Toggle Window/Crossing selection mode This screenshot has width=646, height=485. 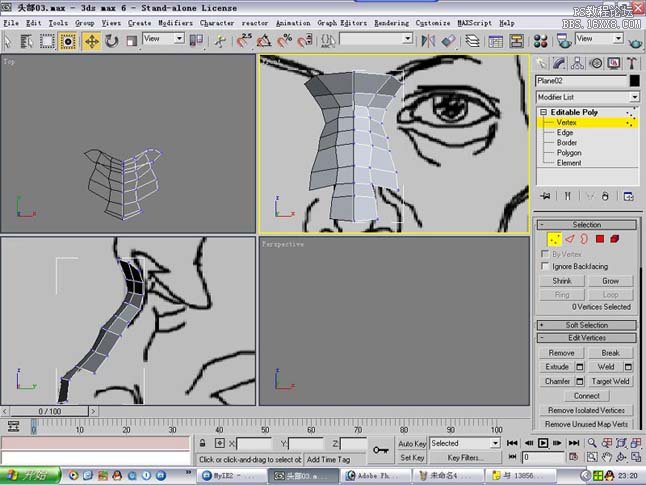point(68,41)
